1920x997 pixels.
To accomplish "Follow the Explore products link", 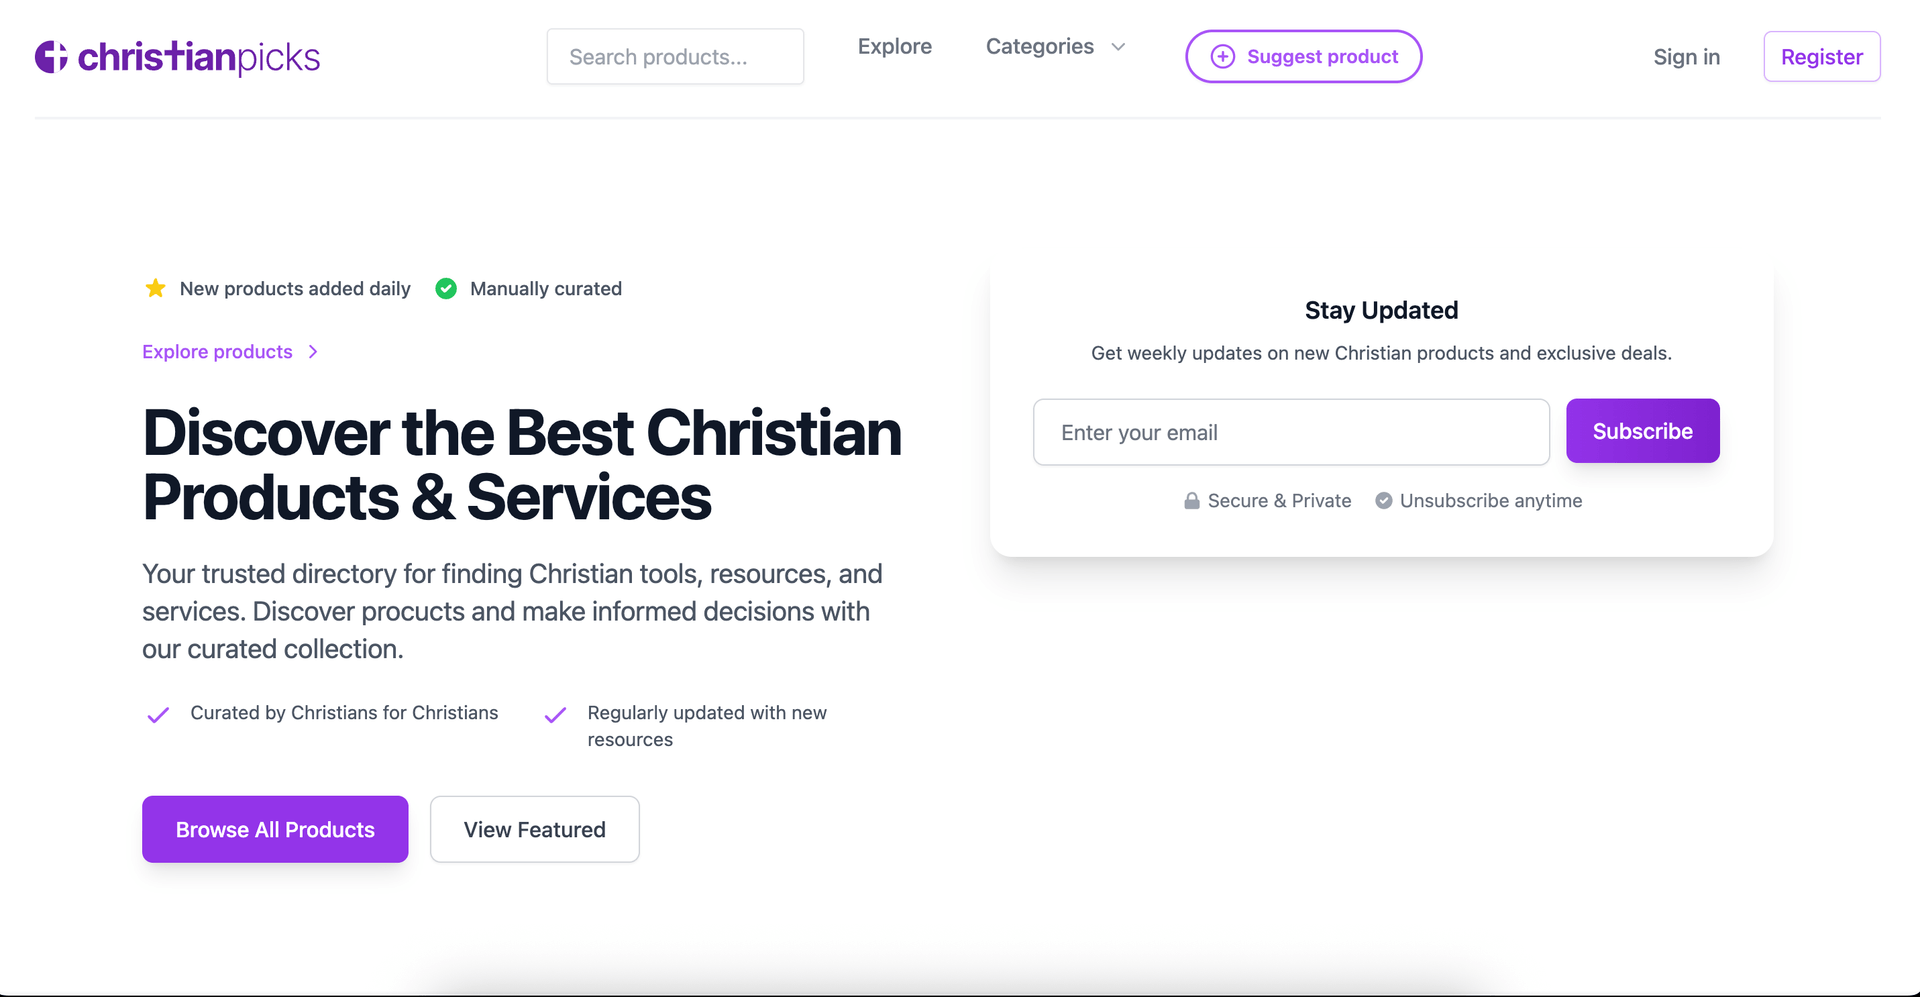I will (217, 352).
